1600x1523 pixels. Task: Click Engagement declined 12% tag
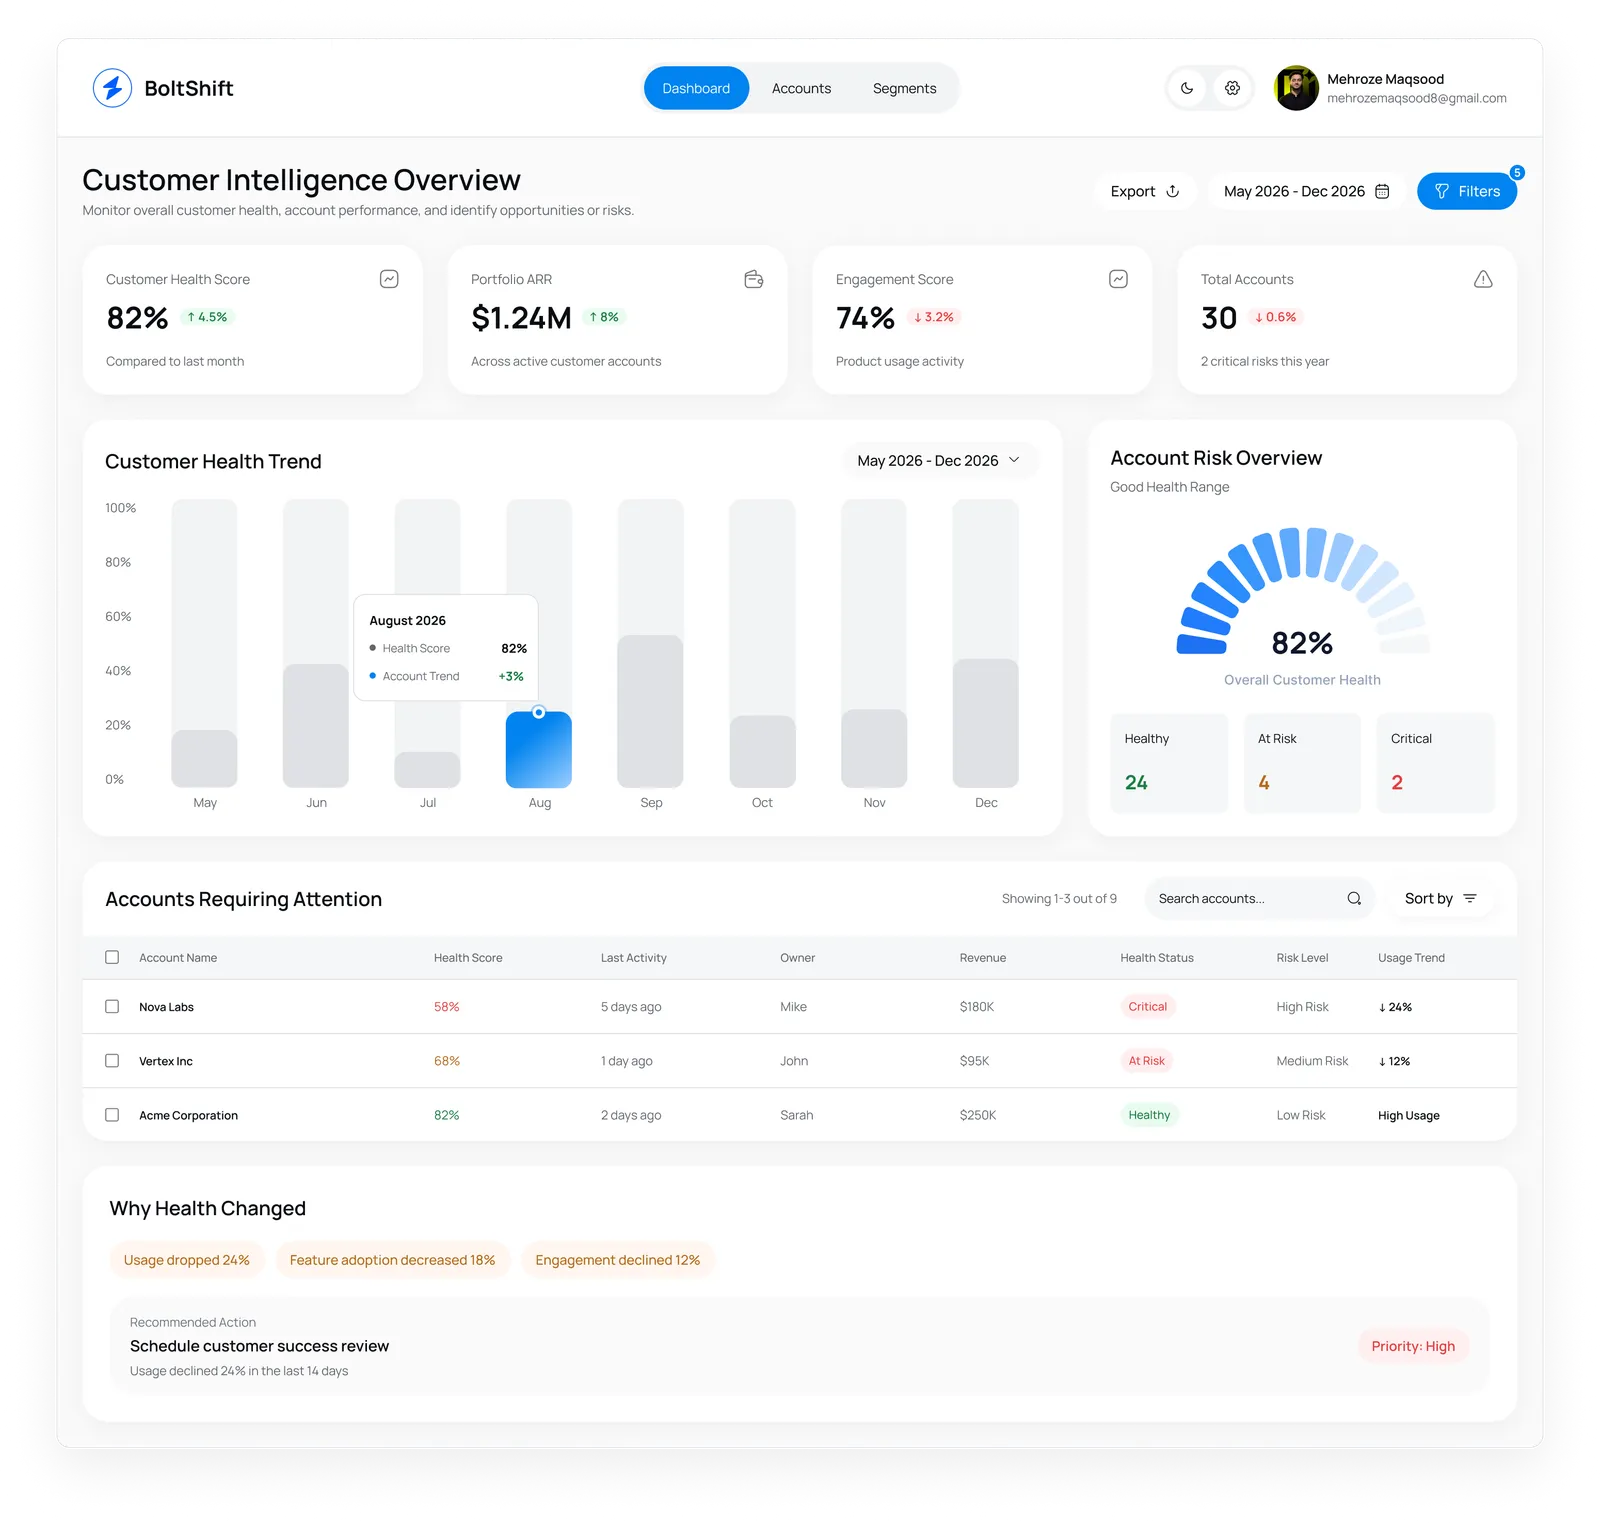click(x=618, y=1260)
